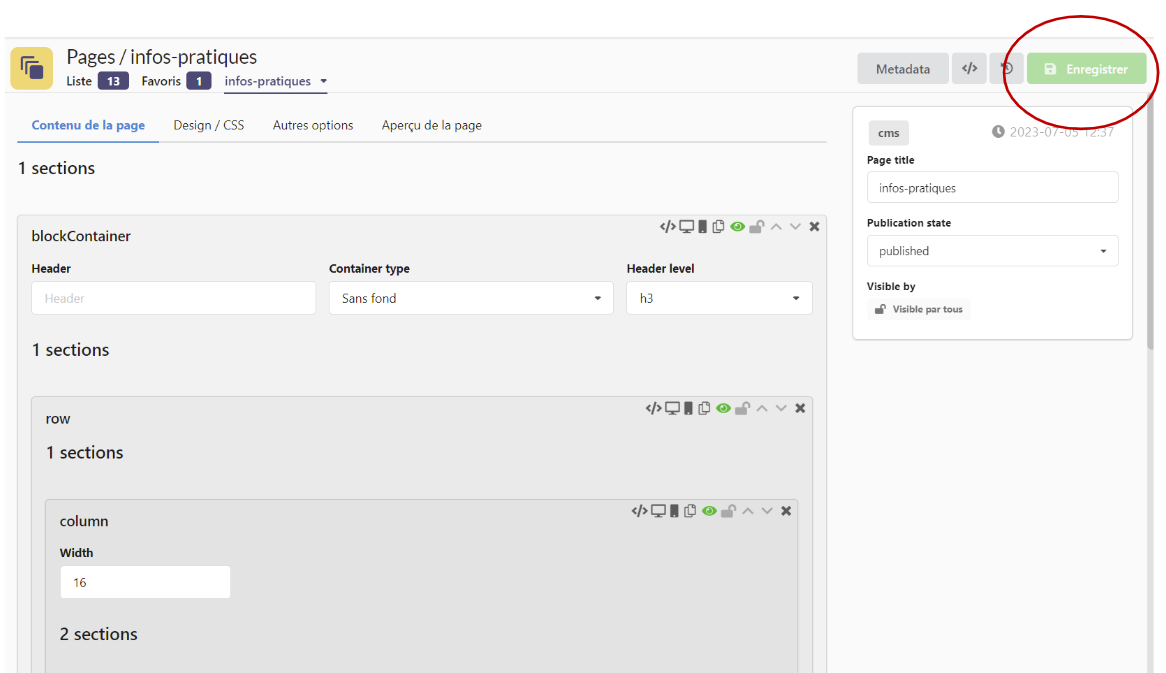
Task: Move the row section up
Action: 762,408
